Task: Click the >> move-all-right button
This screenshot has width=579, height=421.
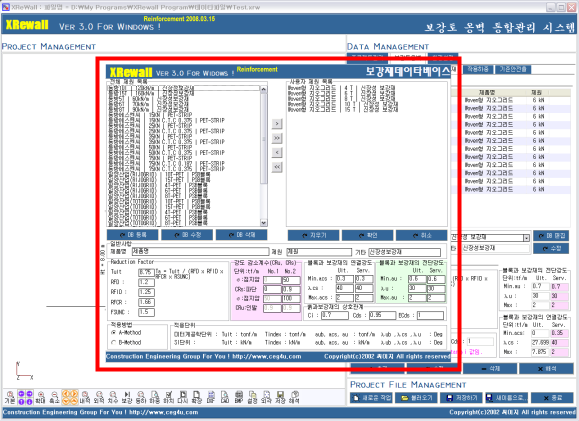Action: click(277, 138)
